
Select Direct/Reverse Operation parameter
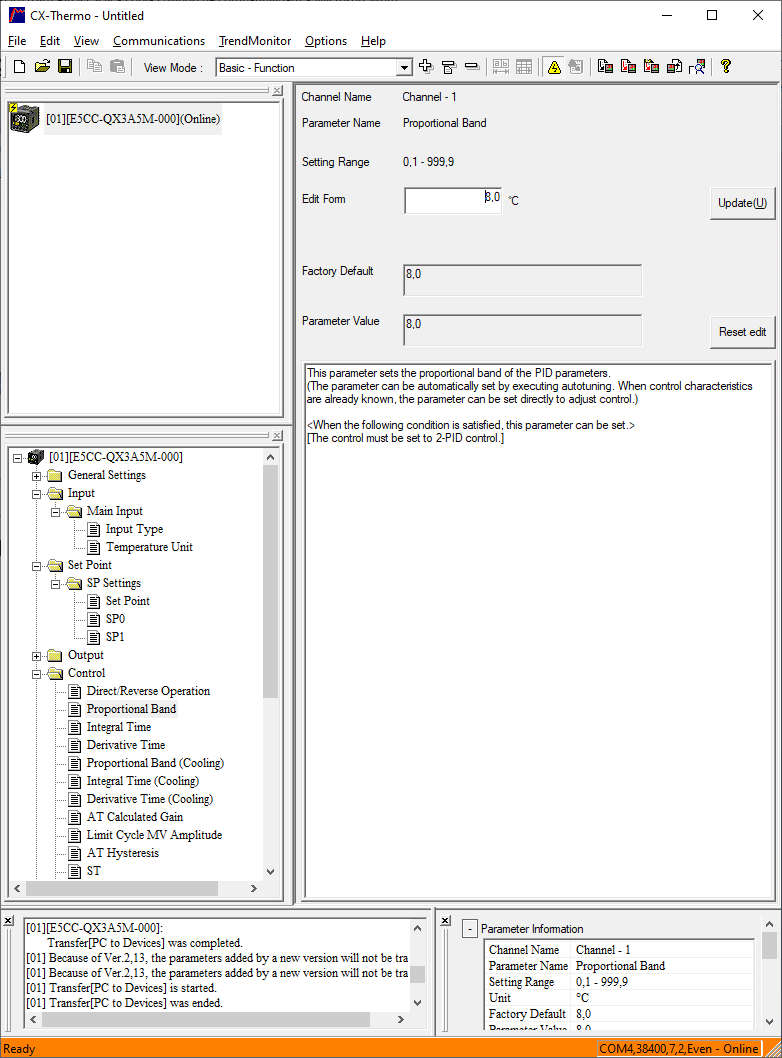coord(148,691)
